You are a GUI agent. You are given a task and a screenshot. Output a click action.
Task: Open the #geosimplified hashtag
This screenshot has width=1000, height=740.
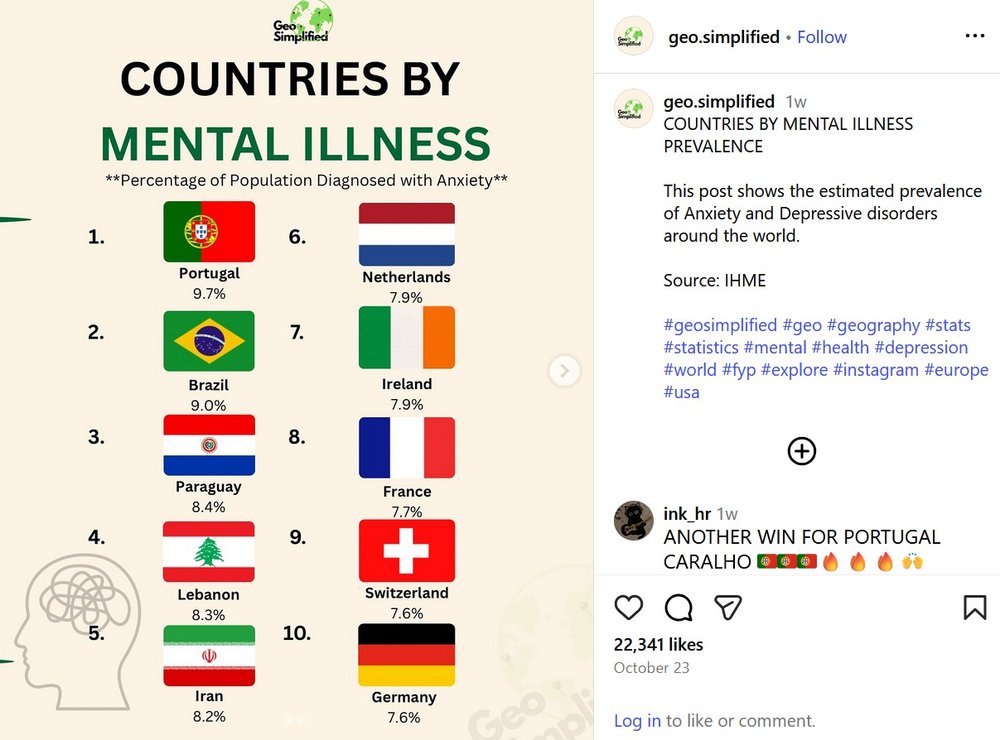point(720,325)
